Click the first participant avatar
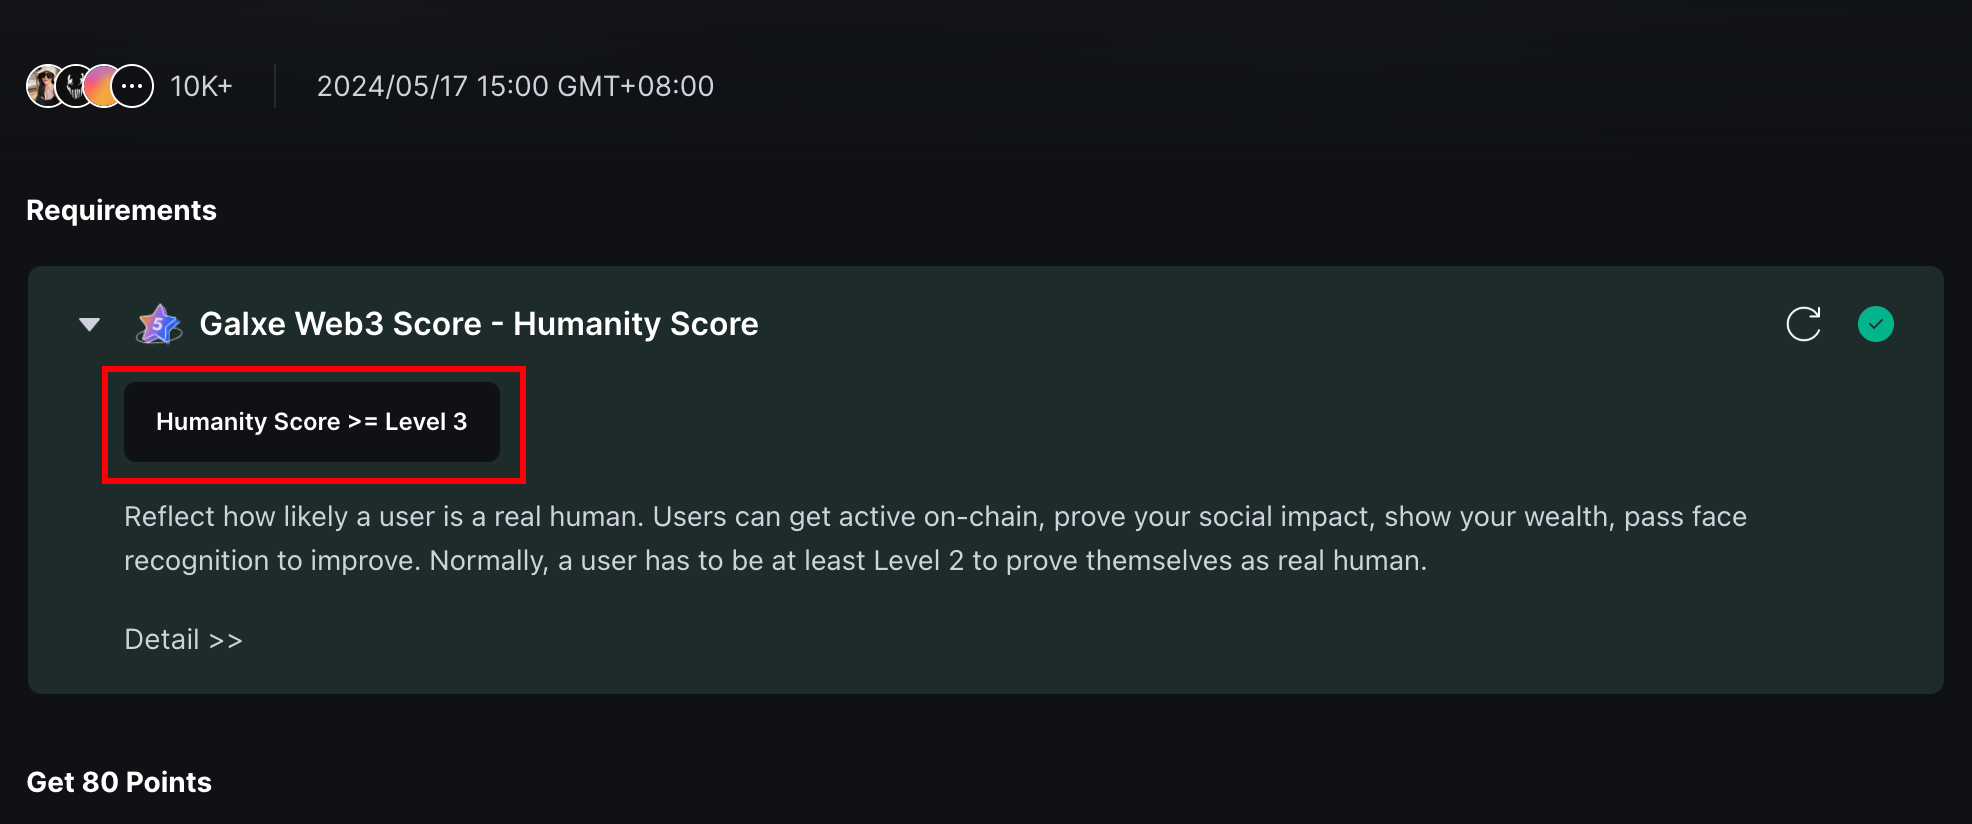Screen dimensions: 1972x824 click(x=45, y=86)
